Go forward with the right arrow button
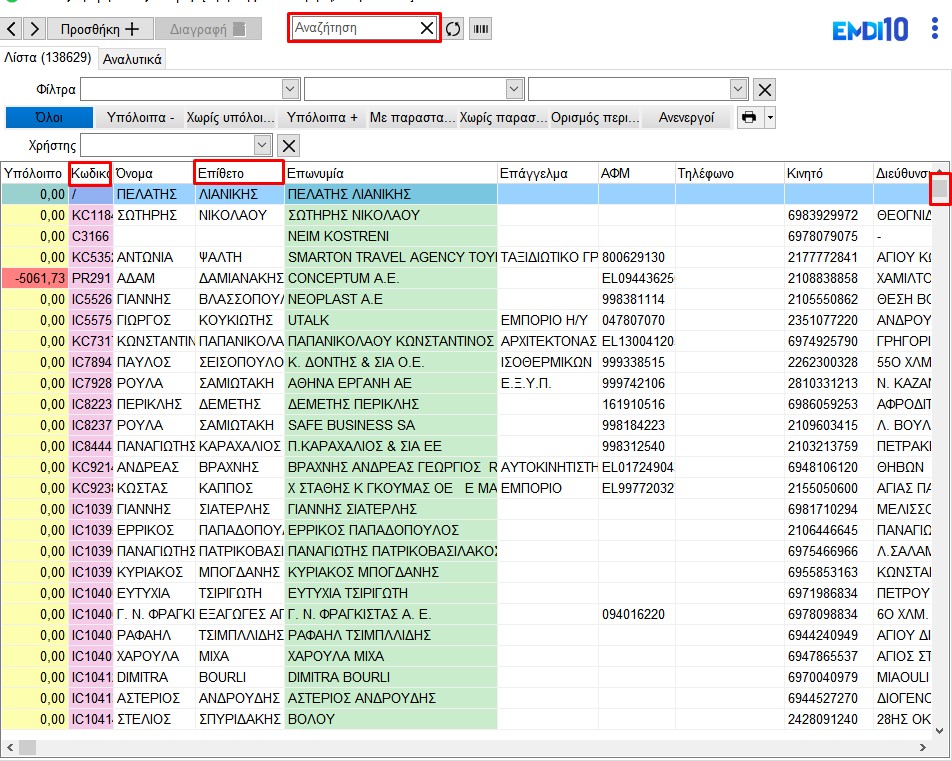952x761 pixels. click(35, 29)
